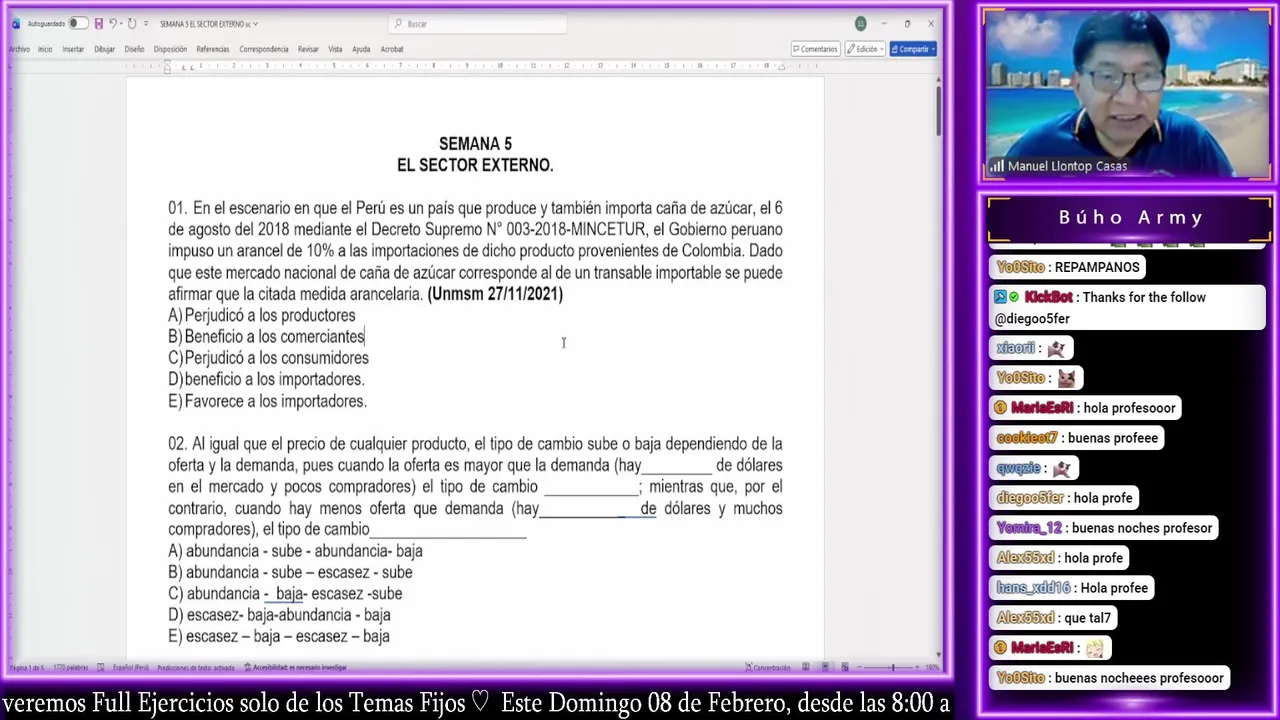Screen dimensions: 1280x720
Task: Switch to Web Layout view icon
Action: coord(845,667)
